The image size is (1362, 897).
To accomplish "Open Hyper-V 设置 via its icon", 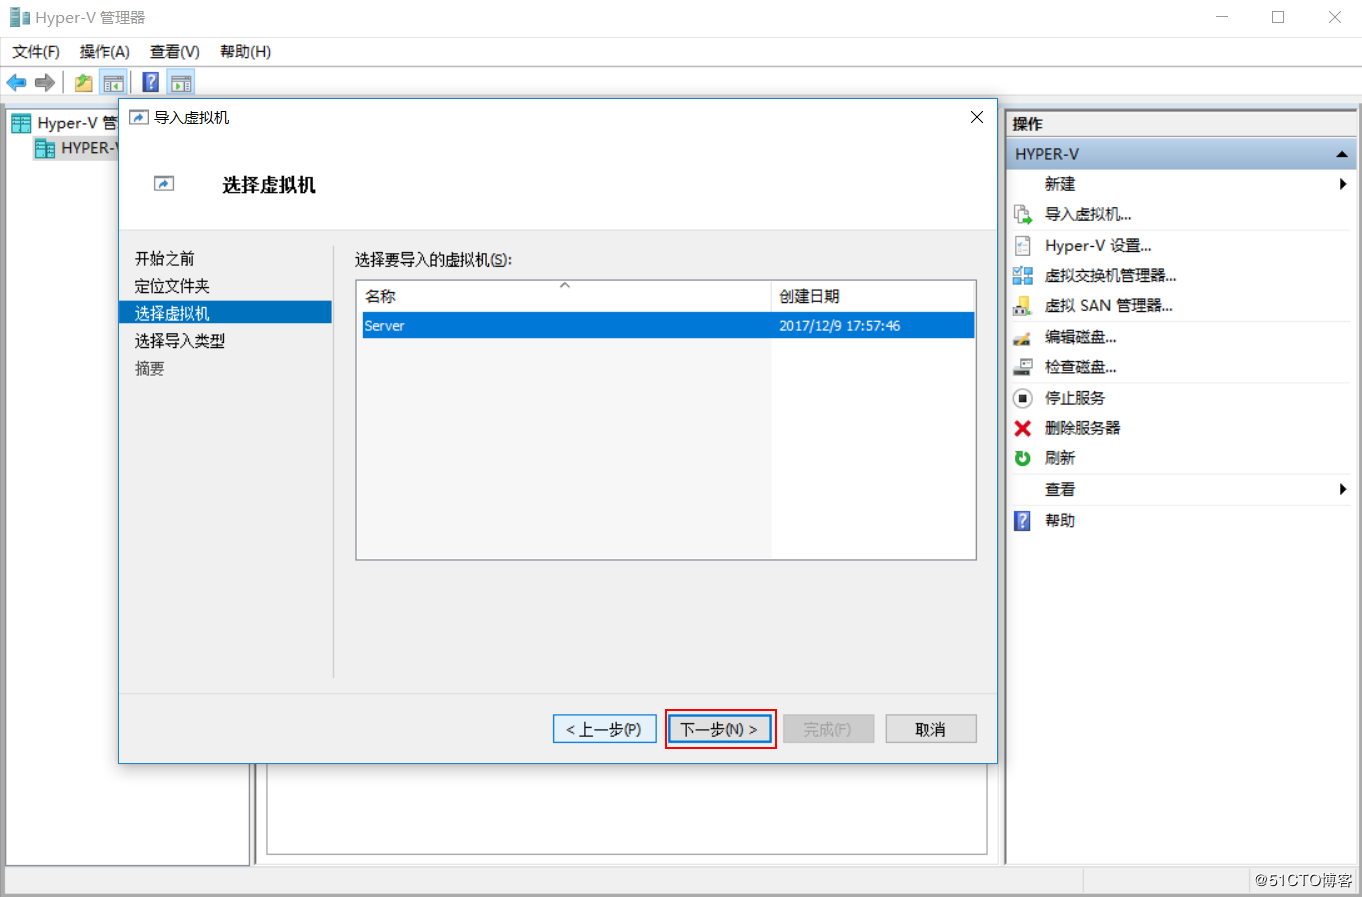I will pyautogui.click(x=1024, y=244).
